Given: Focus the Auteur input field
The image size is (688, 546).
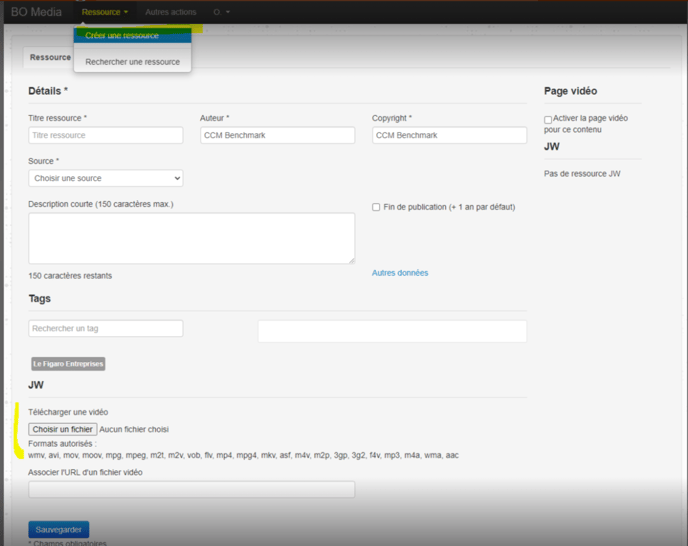Looking at the screenshot, I should (x=277, y=135).
